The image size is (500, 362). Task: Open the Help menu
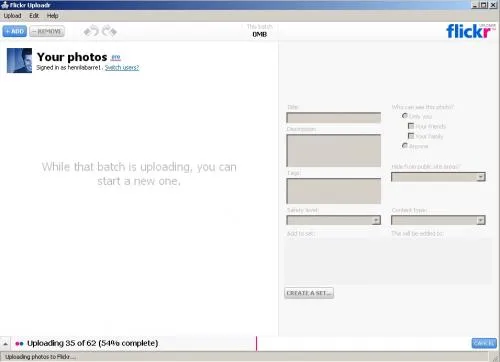point(52,16)
